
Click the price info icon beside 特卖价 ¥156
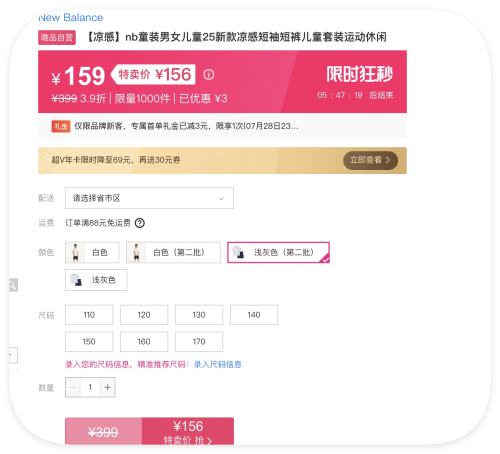click(x=208, y=74)
